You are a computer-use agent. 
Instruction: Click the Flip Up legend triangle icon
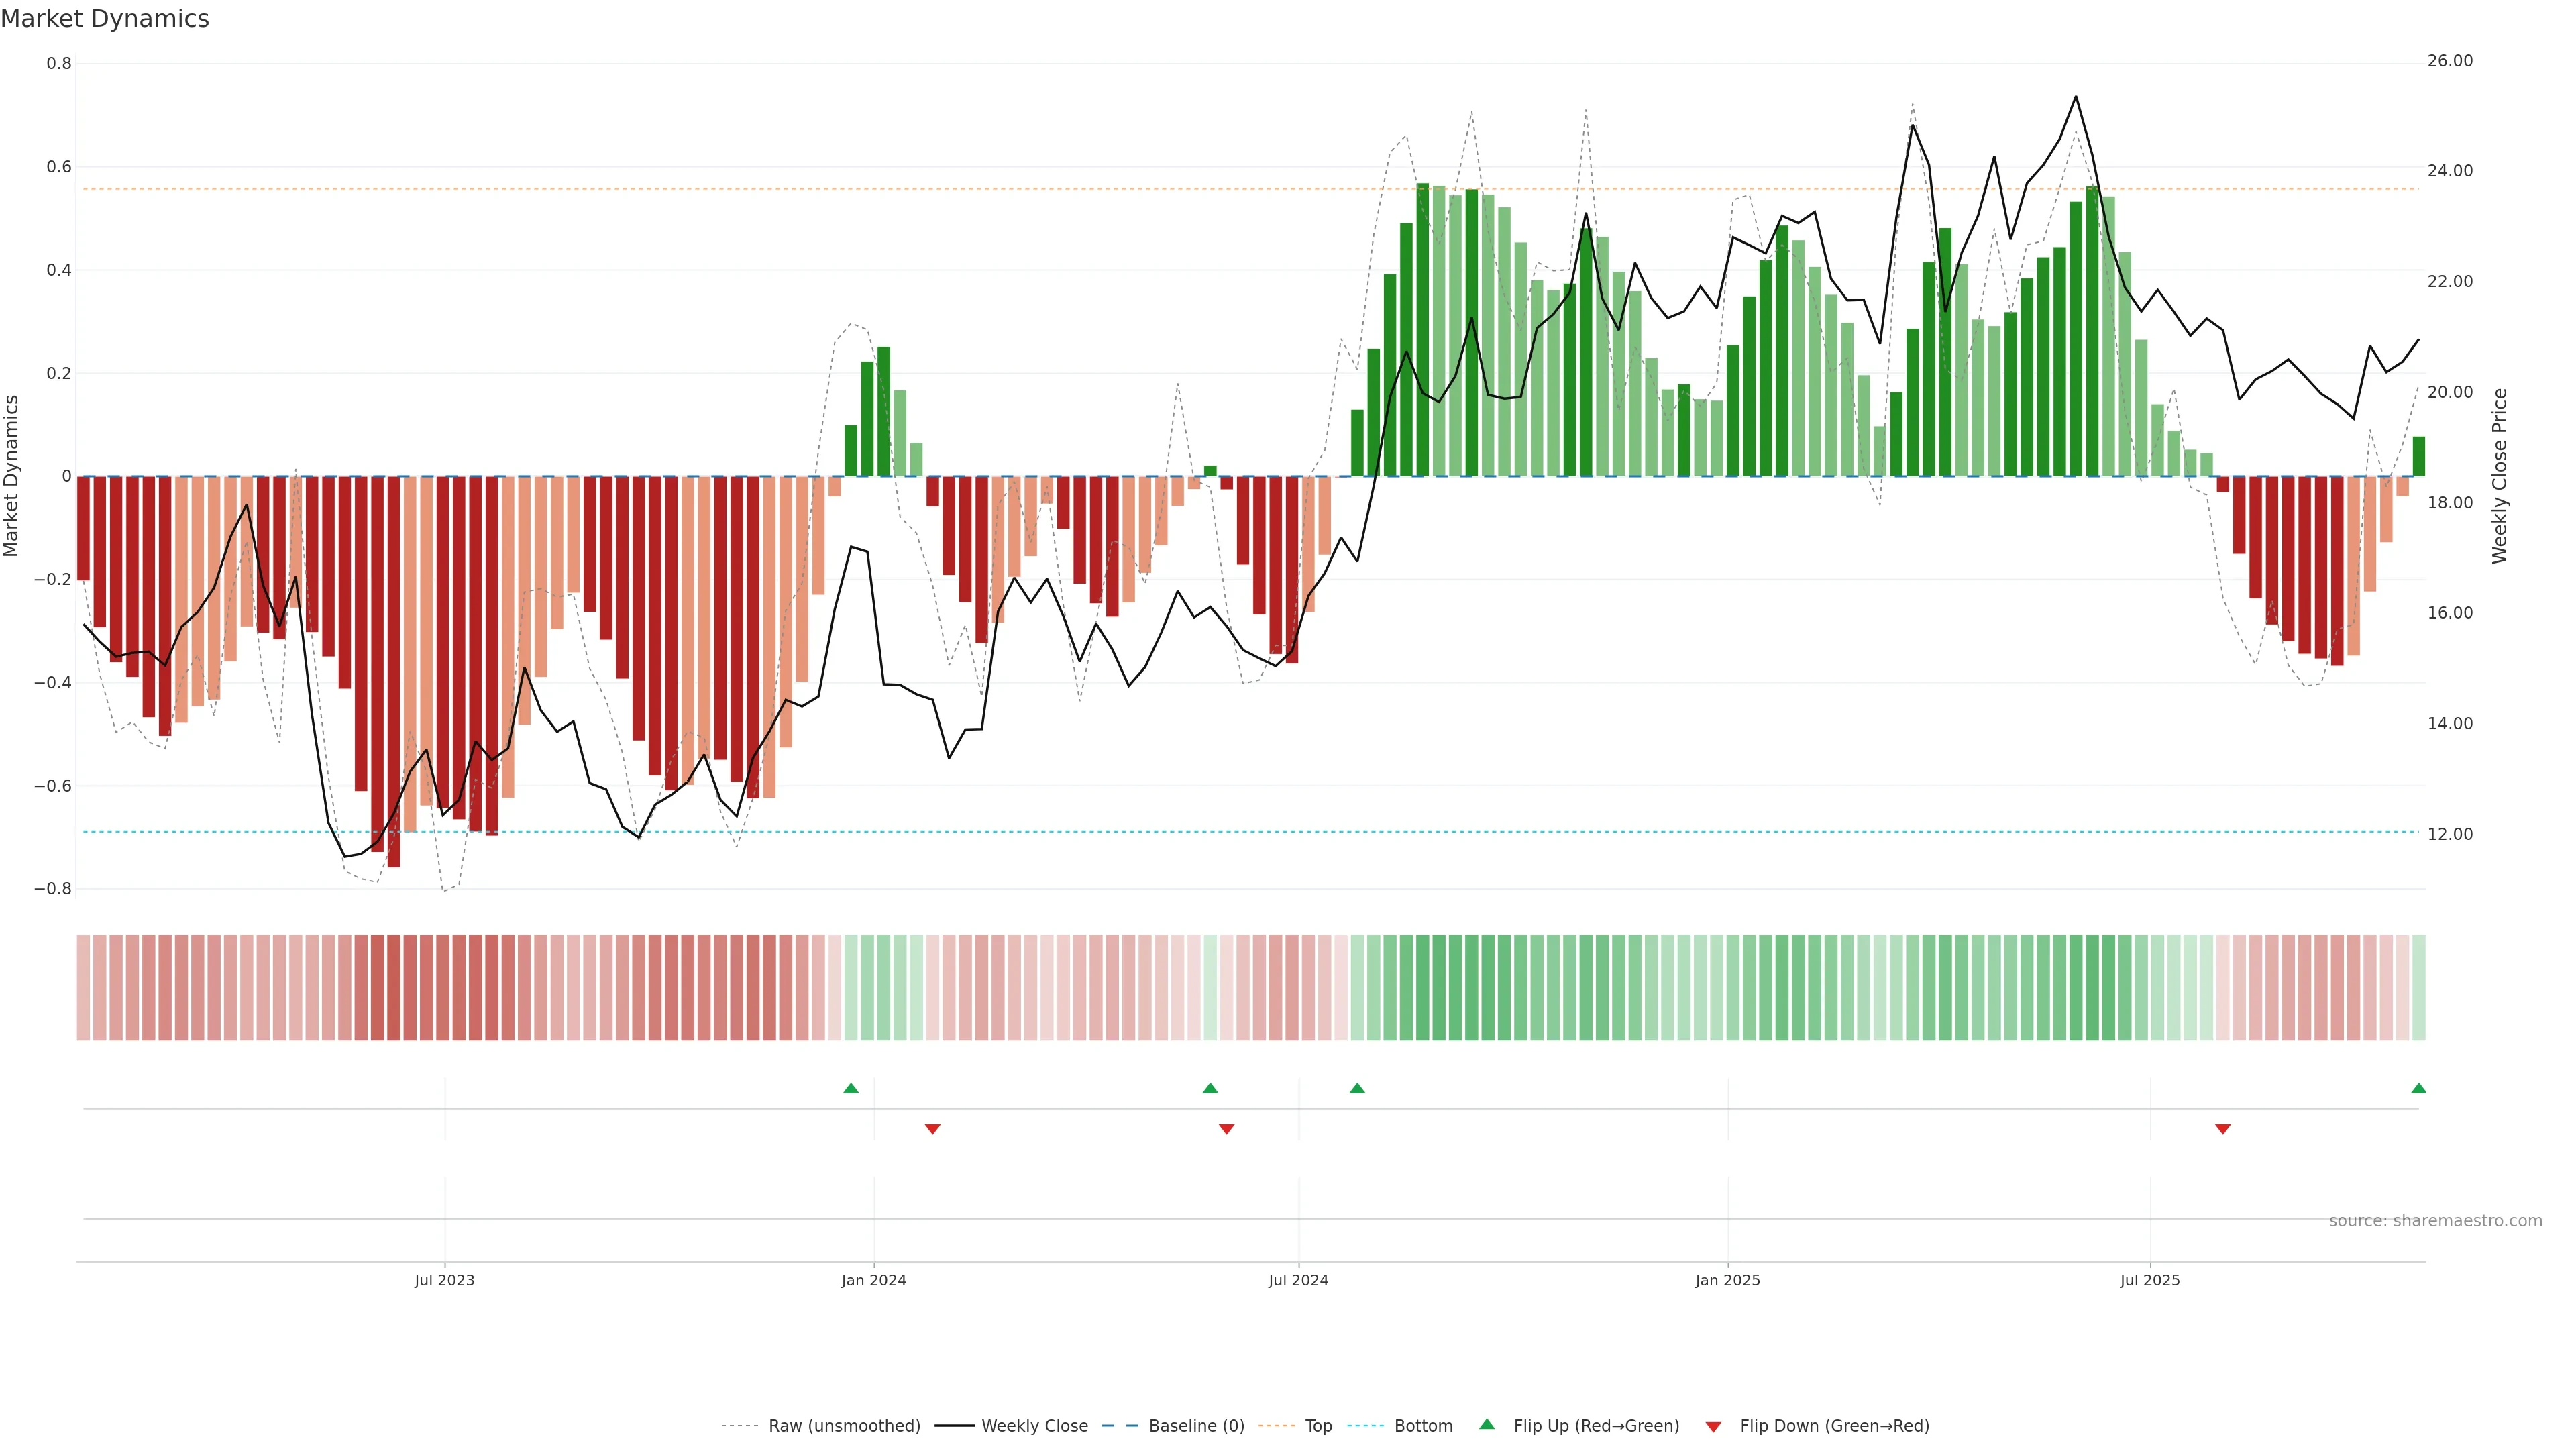click(1487, 1424)
